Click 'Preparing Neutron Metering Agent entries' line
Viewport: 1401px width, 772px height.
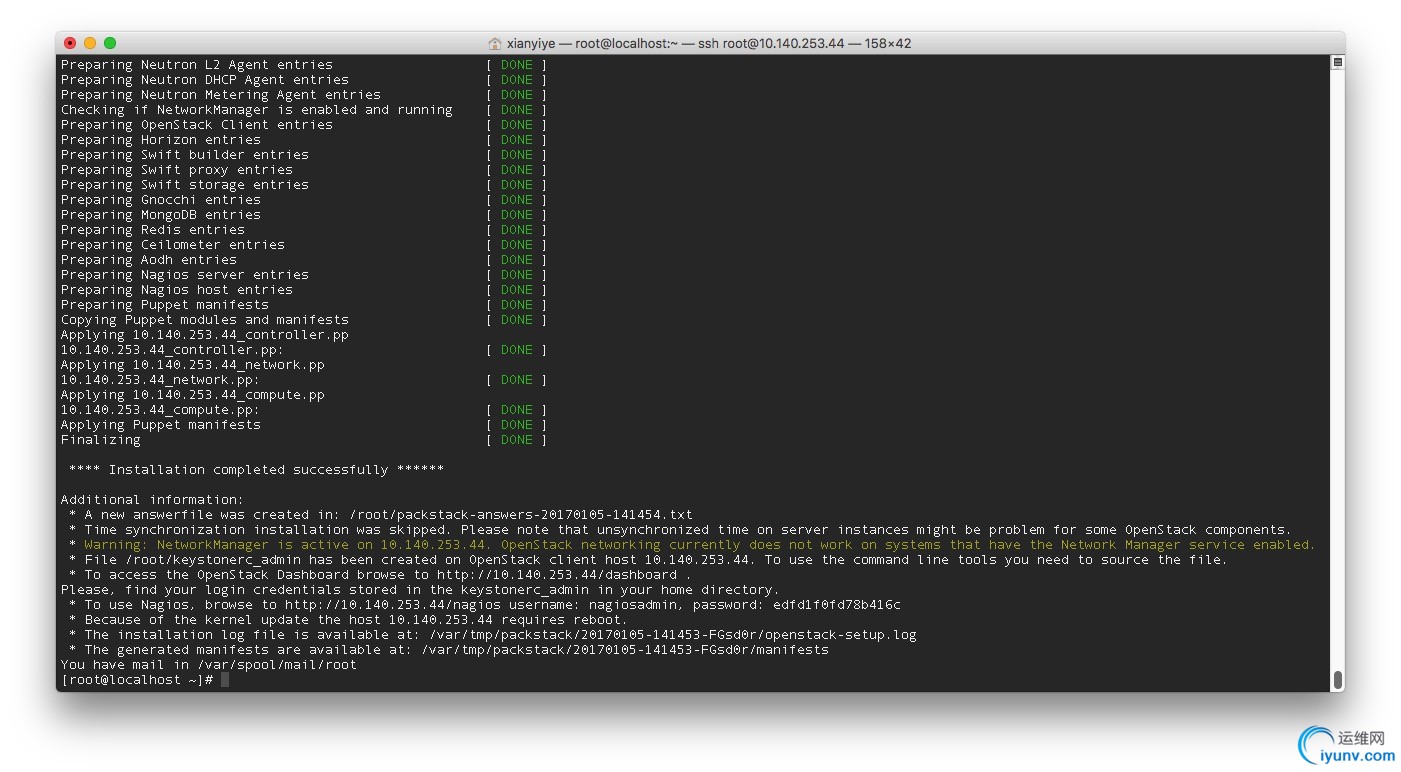click(x=221, y=95)
